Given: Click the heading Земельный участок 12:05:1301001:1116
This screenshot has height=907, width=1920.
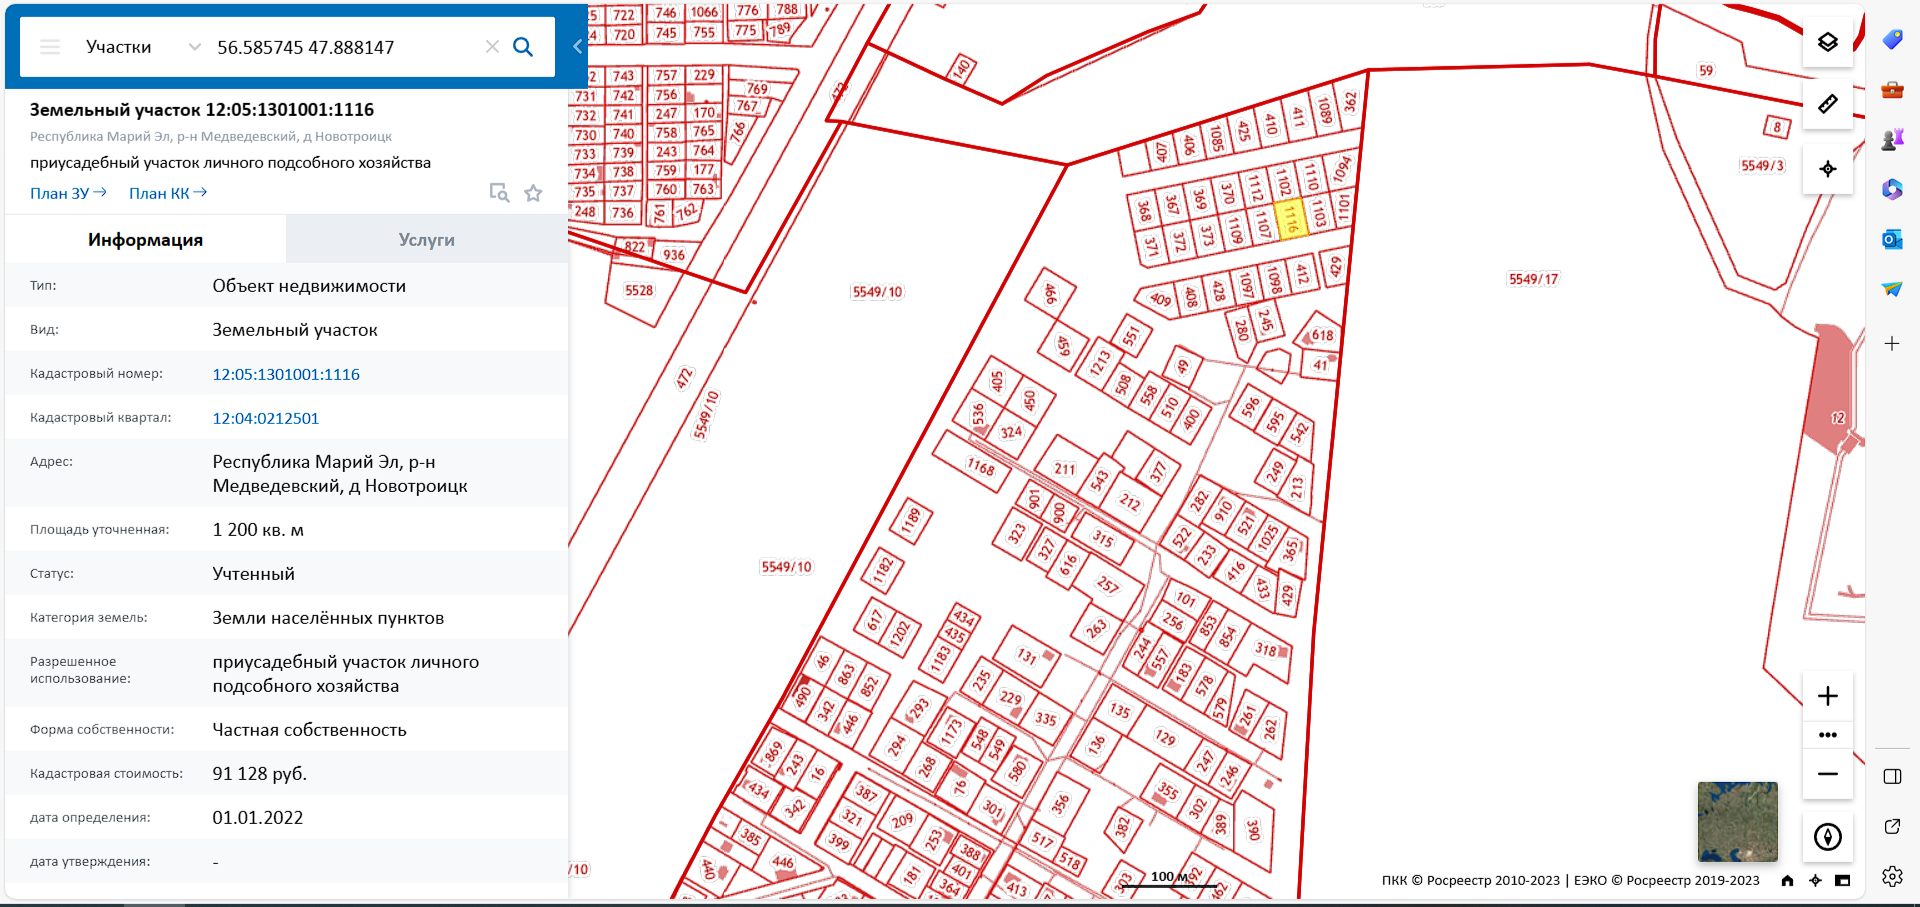Looking at the screenshot, I should click(x=202, y=110).
